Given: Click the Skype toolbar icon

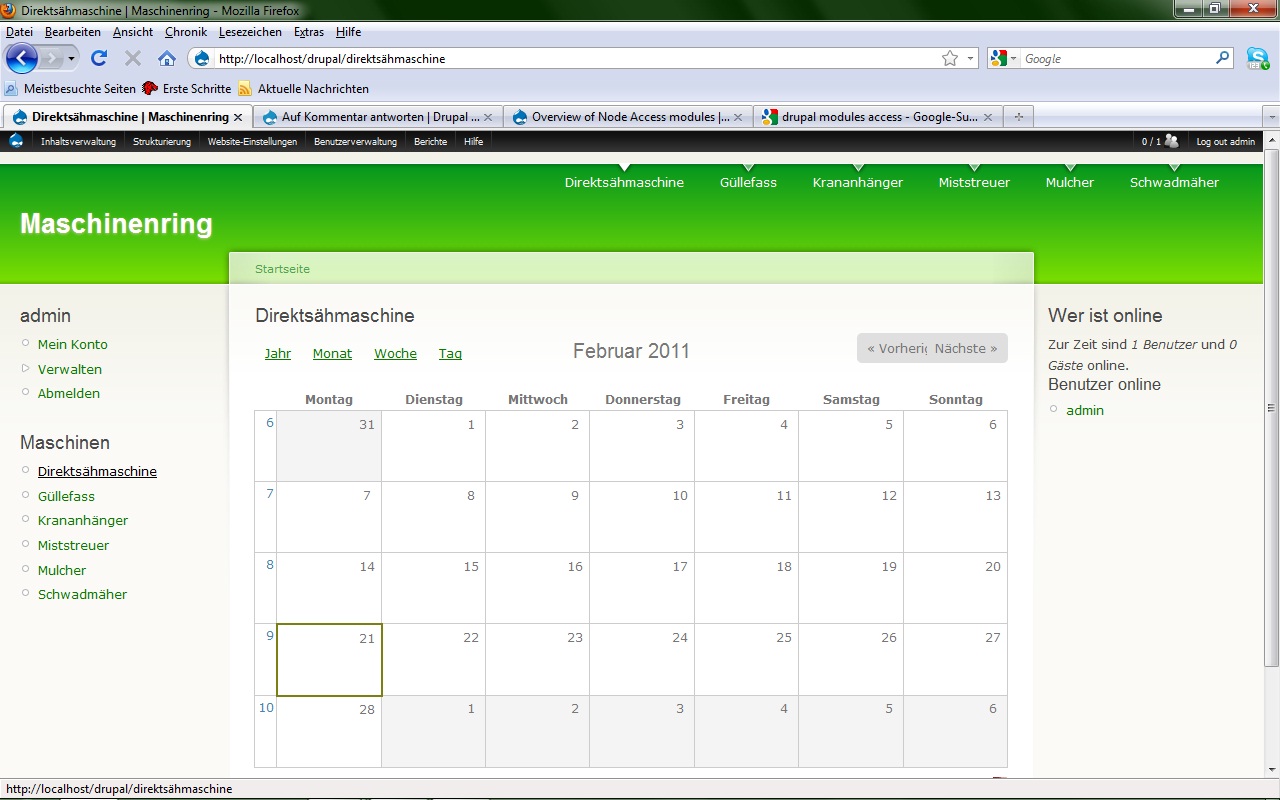Looking at the screenshot, I should tap(1257, 58).
